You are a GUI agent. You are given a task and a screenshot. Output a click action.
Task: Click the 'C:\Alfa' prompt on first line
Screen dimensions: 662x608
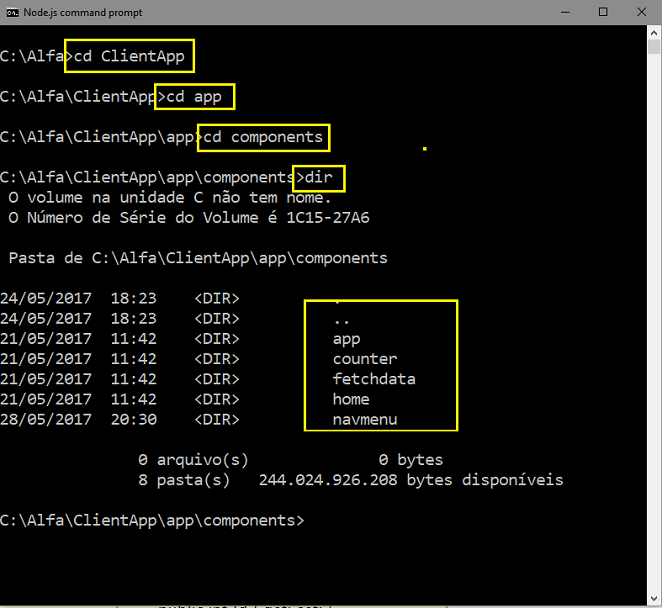pos(32,56)
